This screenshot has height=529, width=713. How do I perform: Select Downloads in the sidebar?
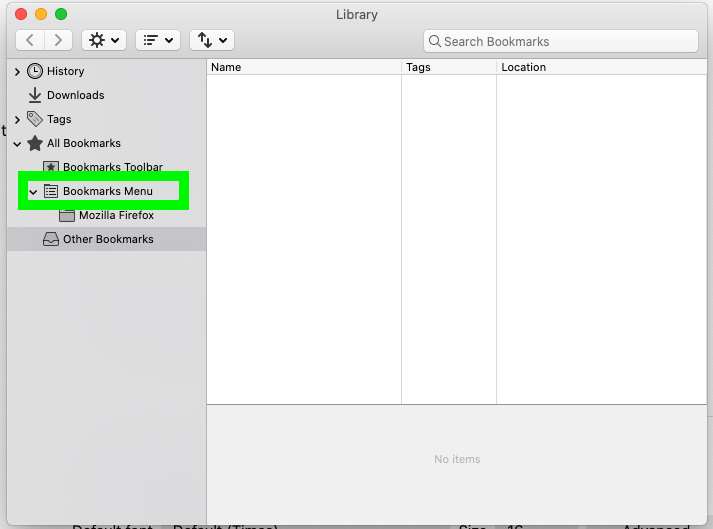click(75, 95)
